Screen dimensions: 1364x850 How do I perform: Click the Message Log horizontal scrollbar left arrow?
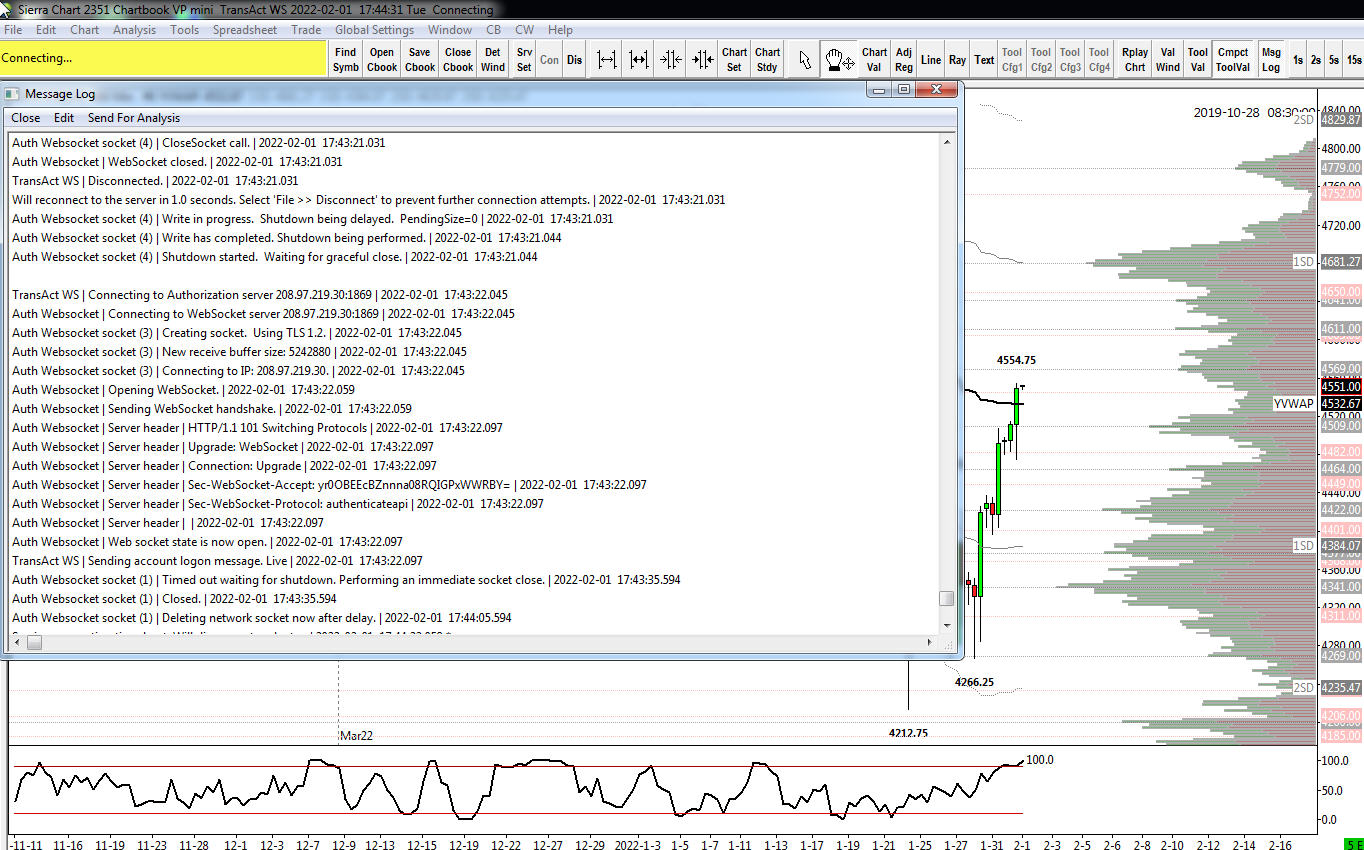point(18,642)
